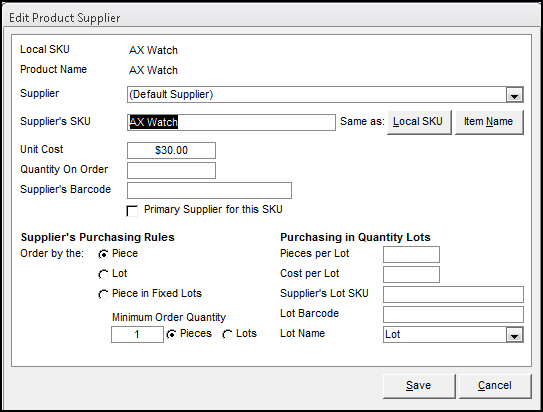Screen dimensions: 543x412
Task: Click the Unit Cost field
Action: pyautogui.click(x=171, y=150)
